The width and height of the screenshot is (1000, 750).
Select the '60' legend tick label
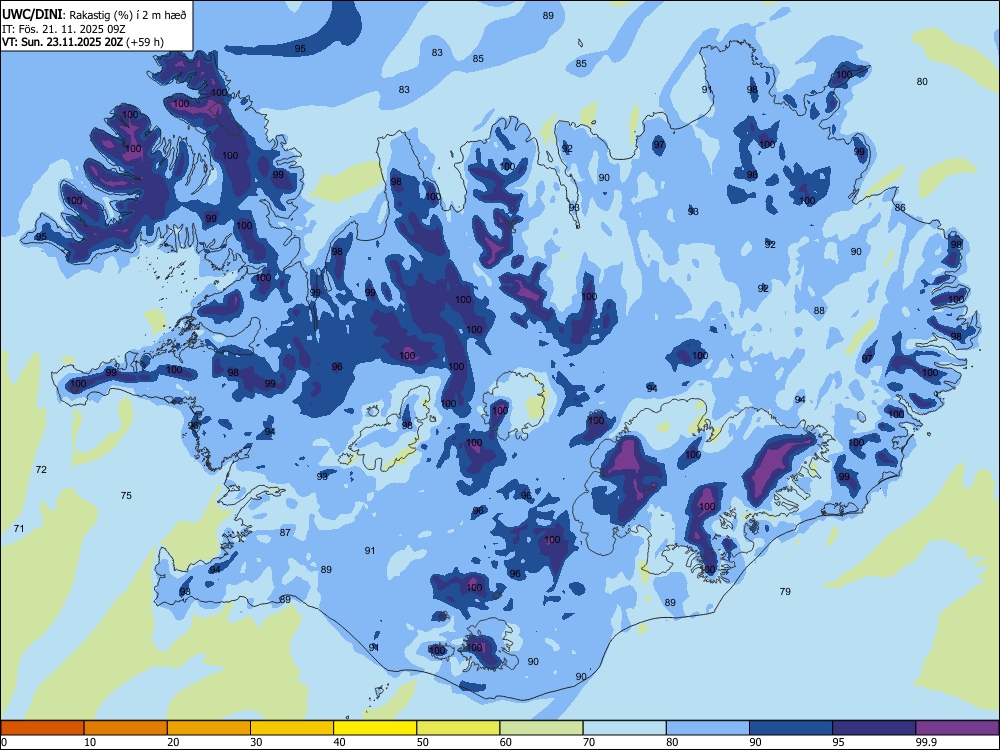pyautogui.click(x=506, y=742)
